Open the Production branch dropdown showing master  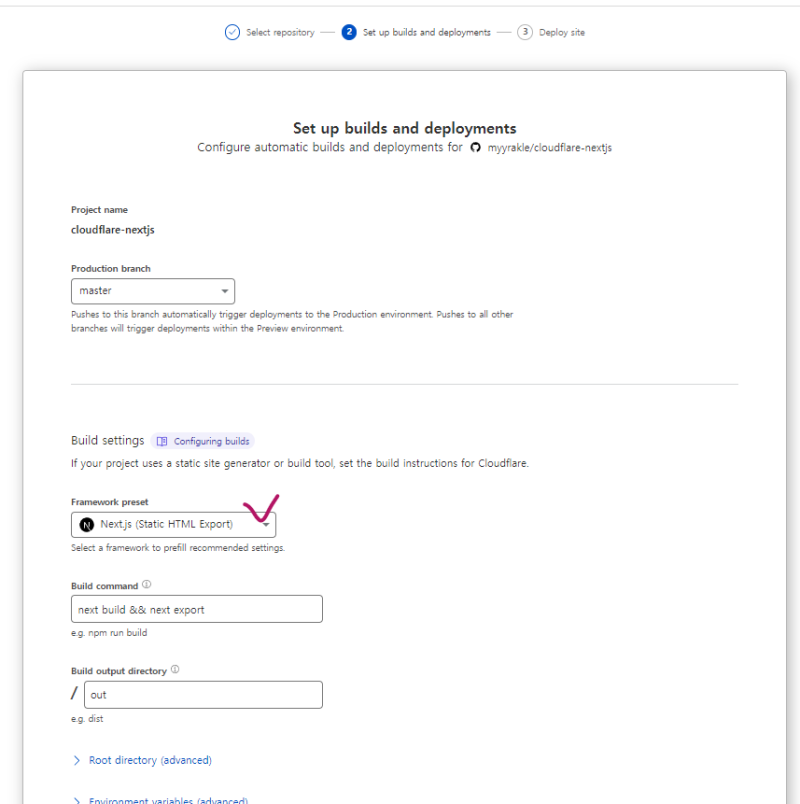click(152, 291)
